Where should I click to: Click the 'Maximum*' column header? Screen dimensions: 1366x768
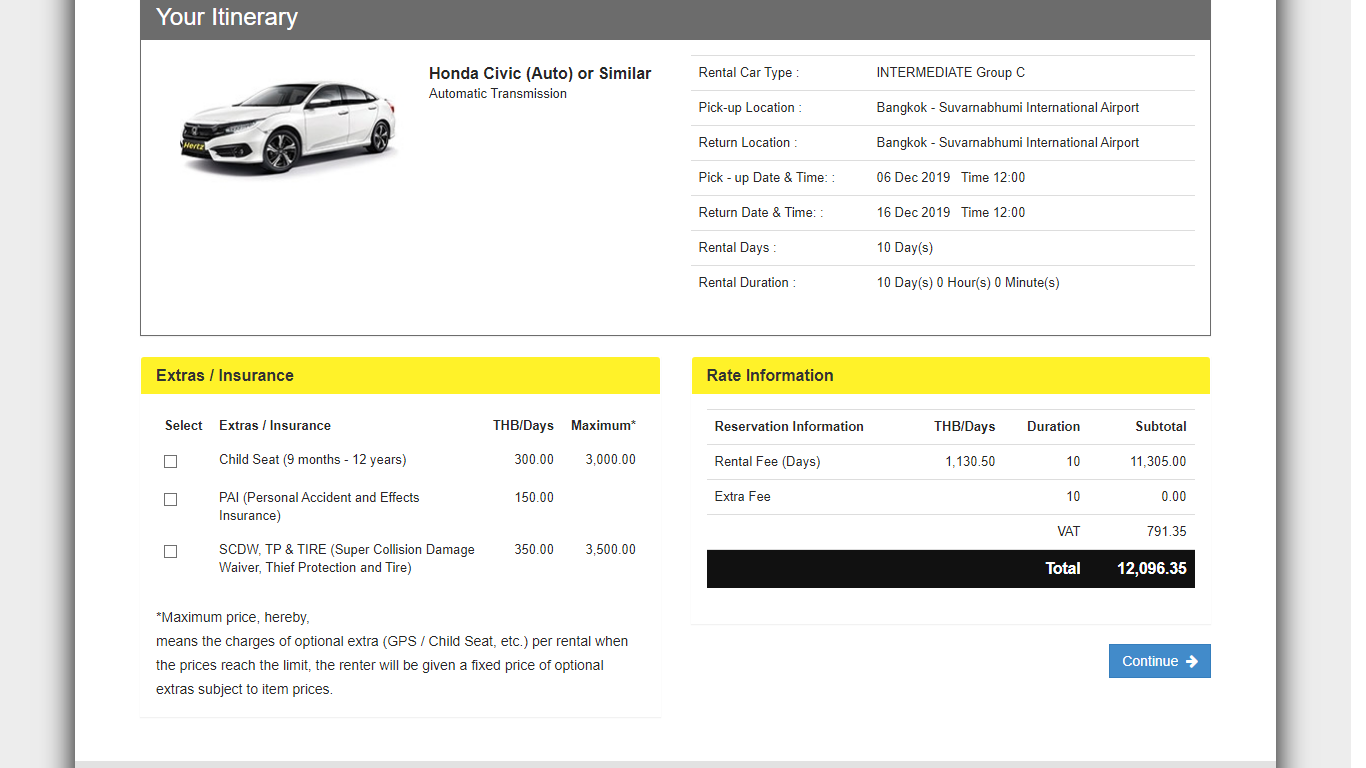(x=603, y=425)
